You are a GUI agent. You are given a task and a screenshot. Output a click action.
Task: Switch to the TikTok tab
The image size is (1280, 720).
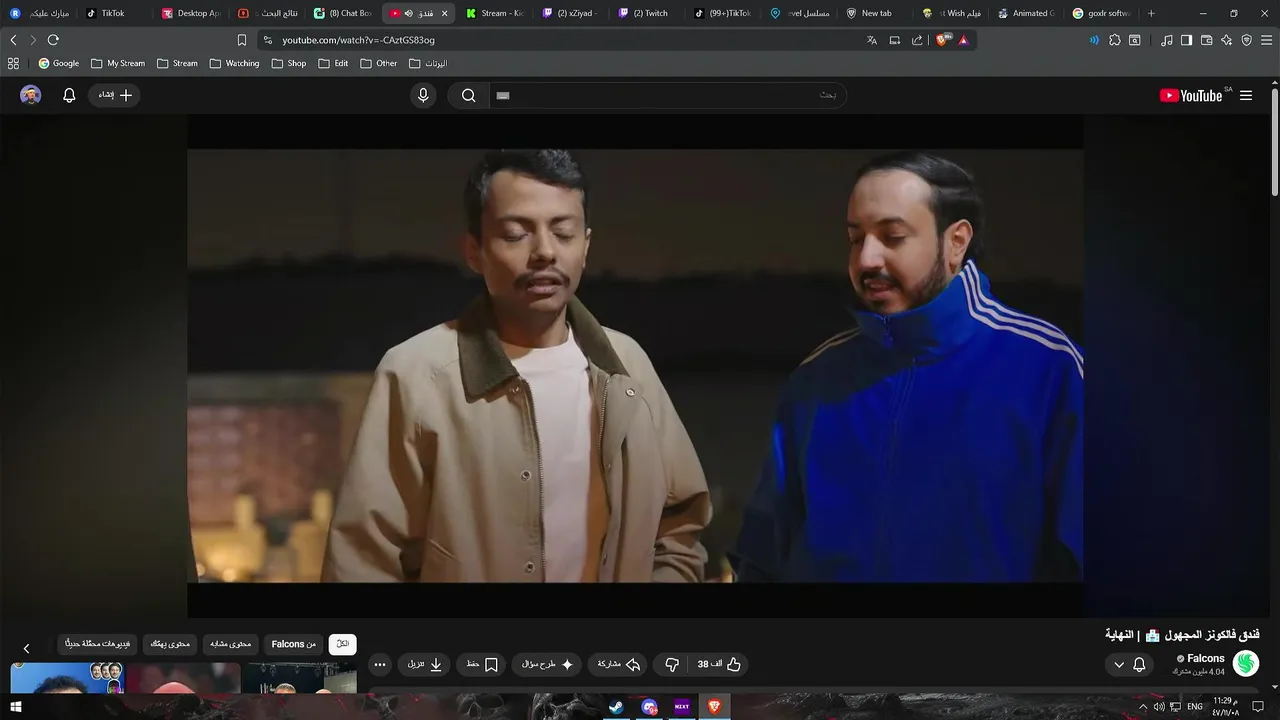(x=113, y=13)
